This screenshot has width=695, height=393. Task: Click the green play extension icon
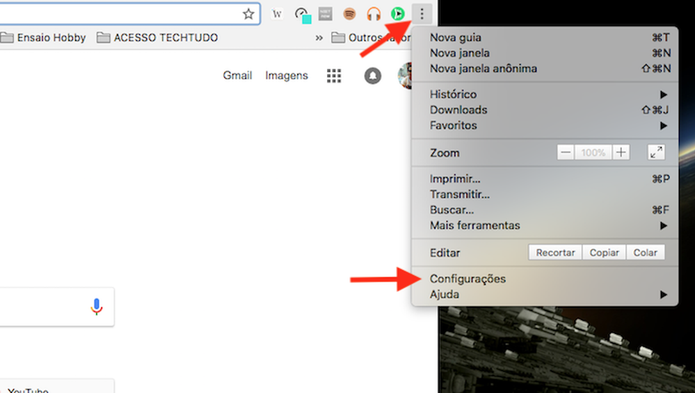click(x=398, y=14)
